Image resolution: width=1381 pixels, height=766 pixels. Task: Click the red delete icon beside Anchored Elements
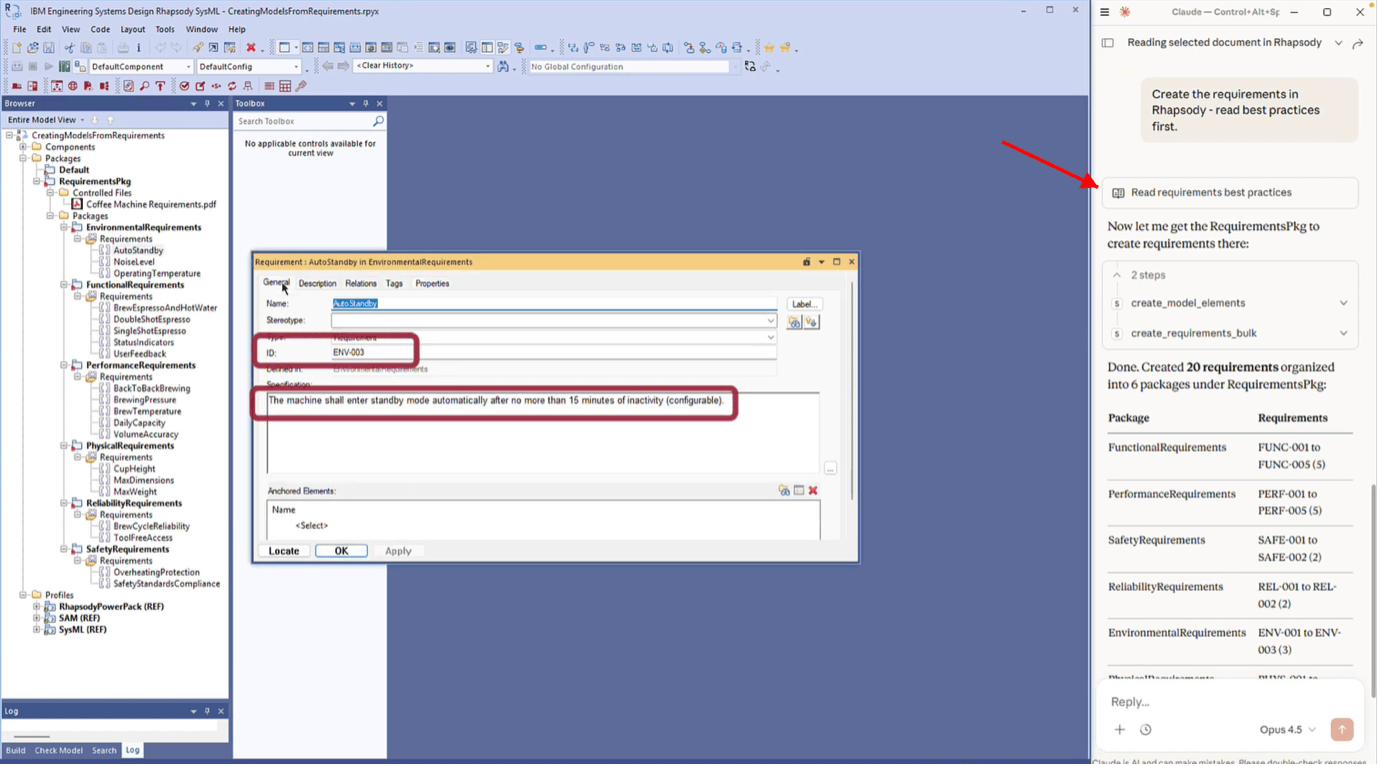(x=813, y=491)
